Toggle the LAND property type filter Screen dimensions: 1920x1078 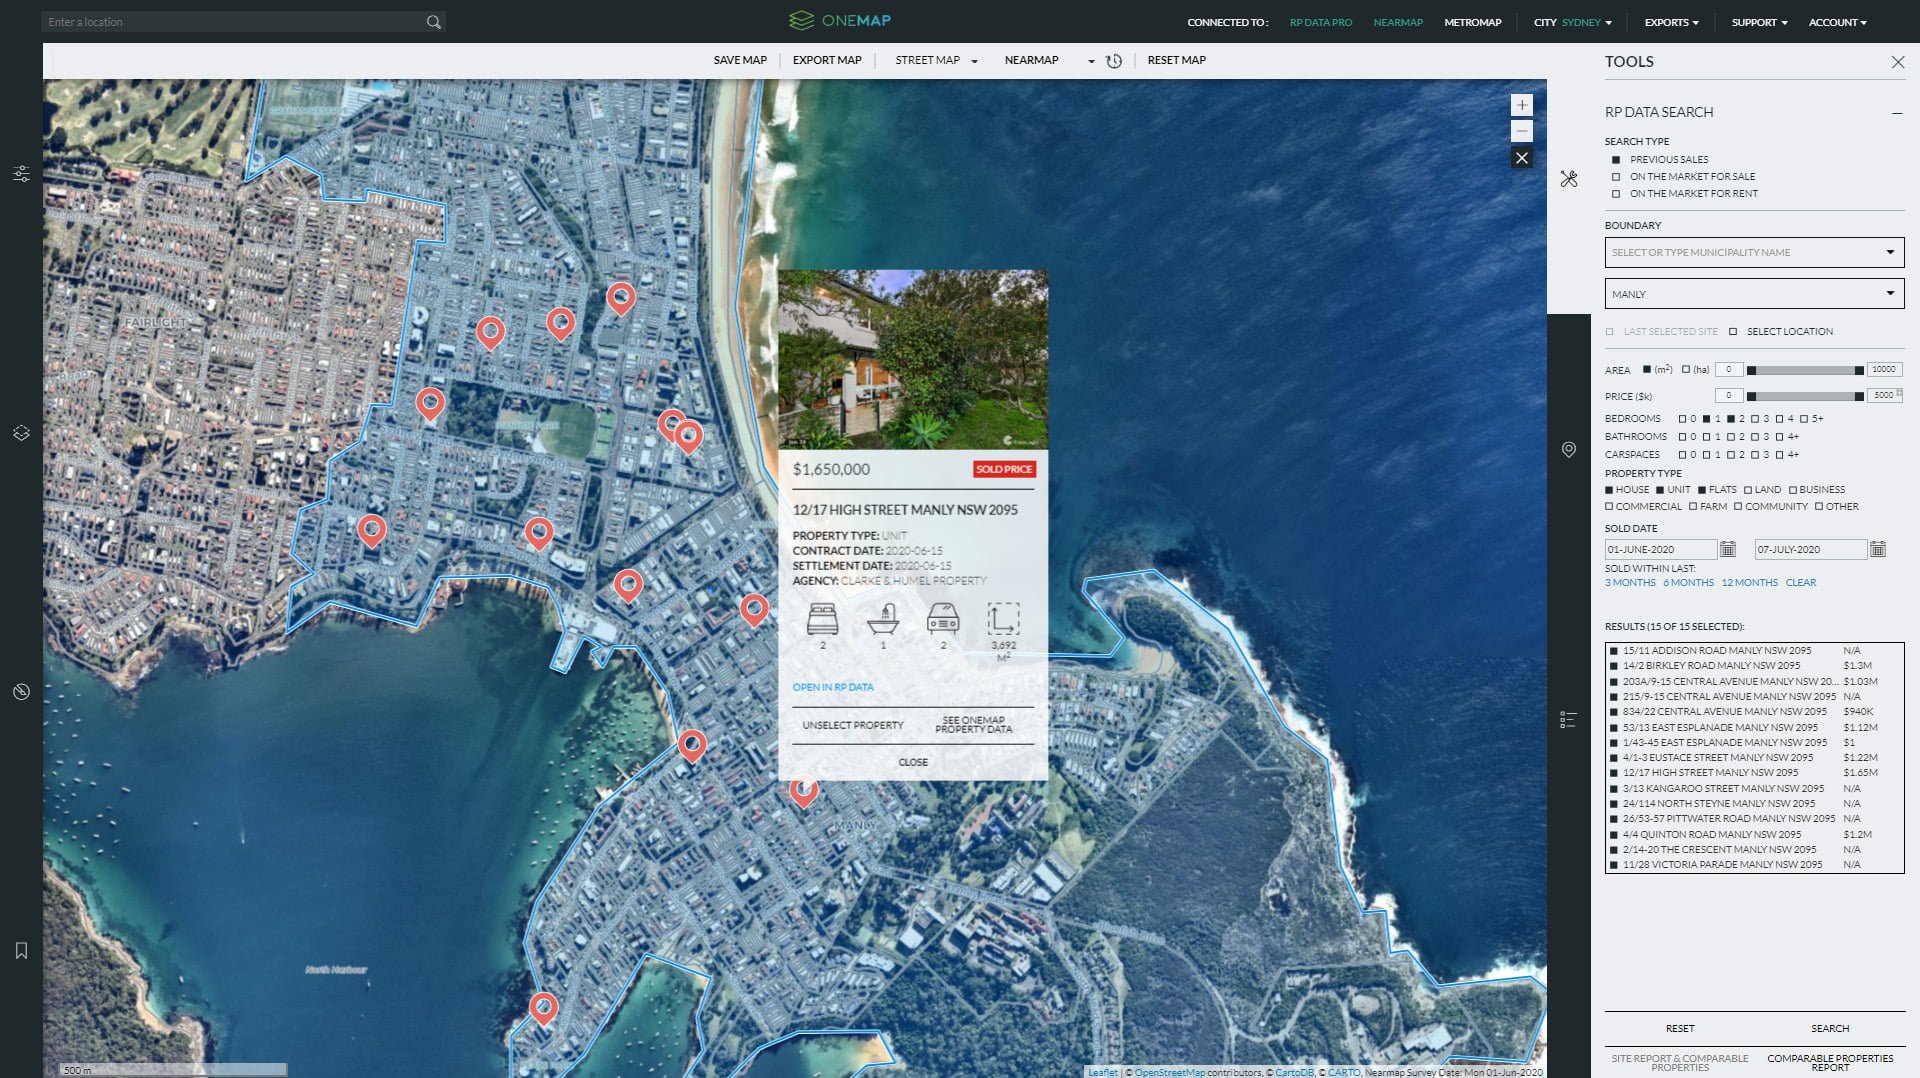coord(1749,490)
